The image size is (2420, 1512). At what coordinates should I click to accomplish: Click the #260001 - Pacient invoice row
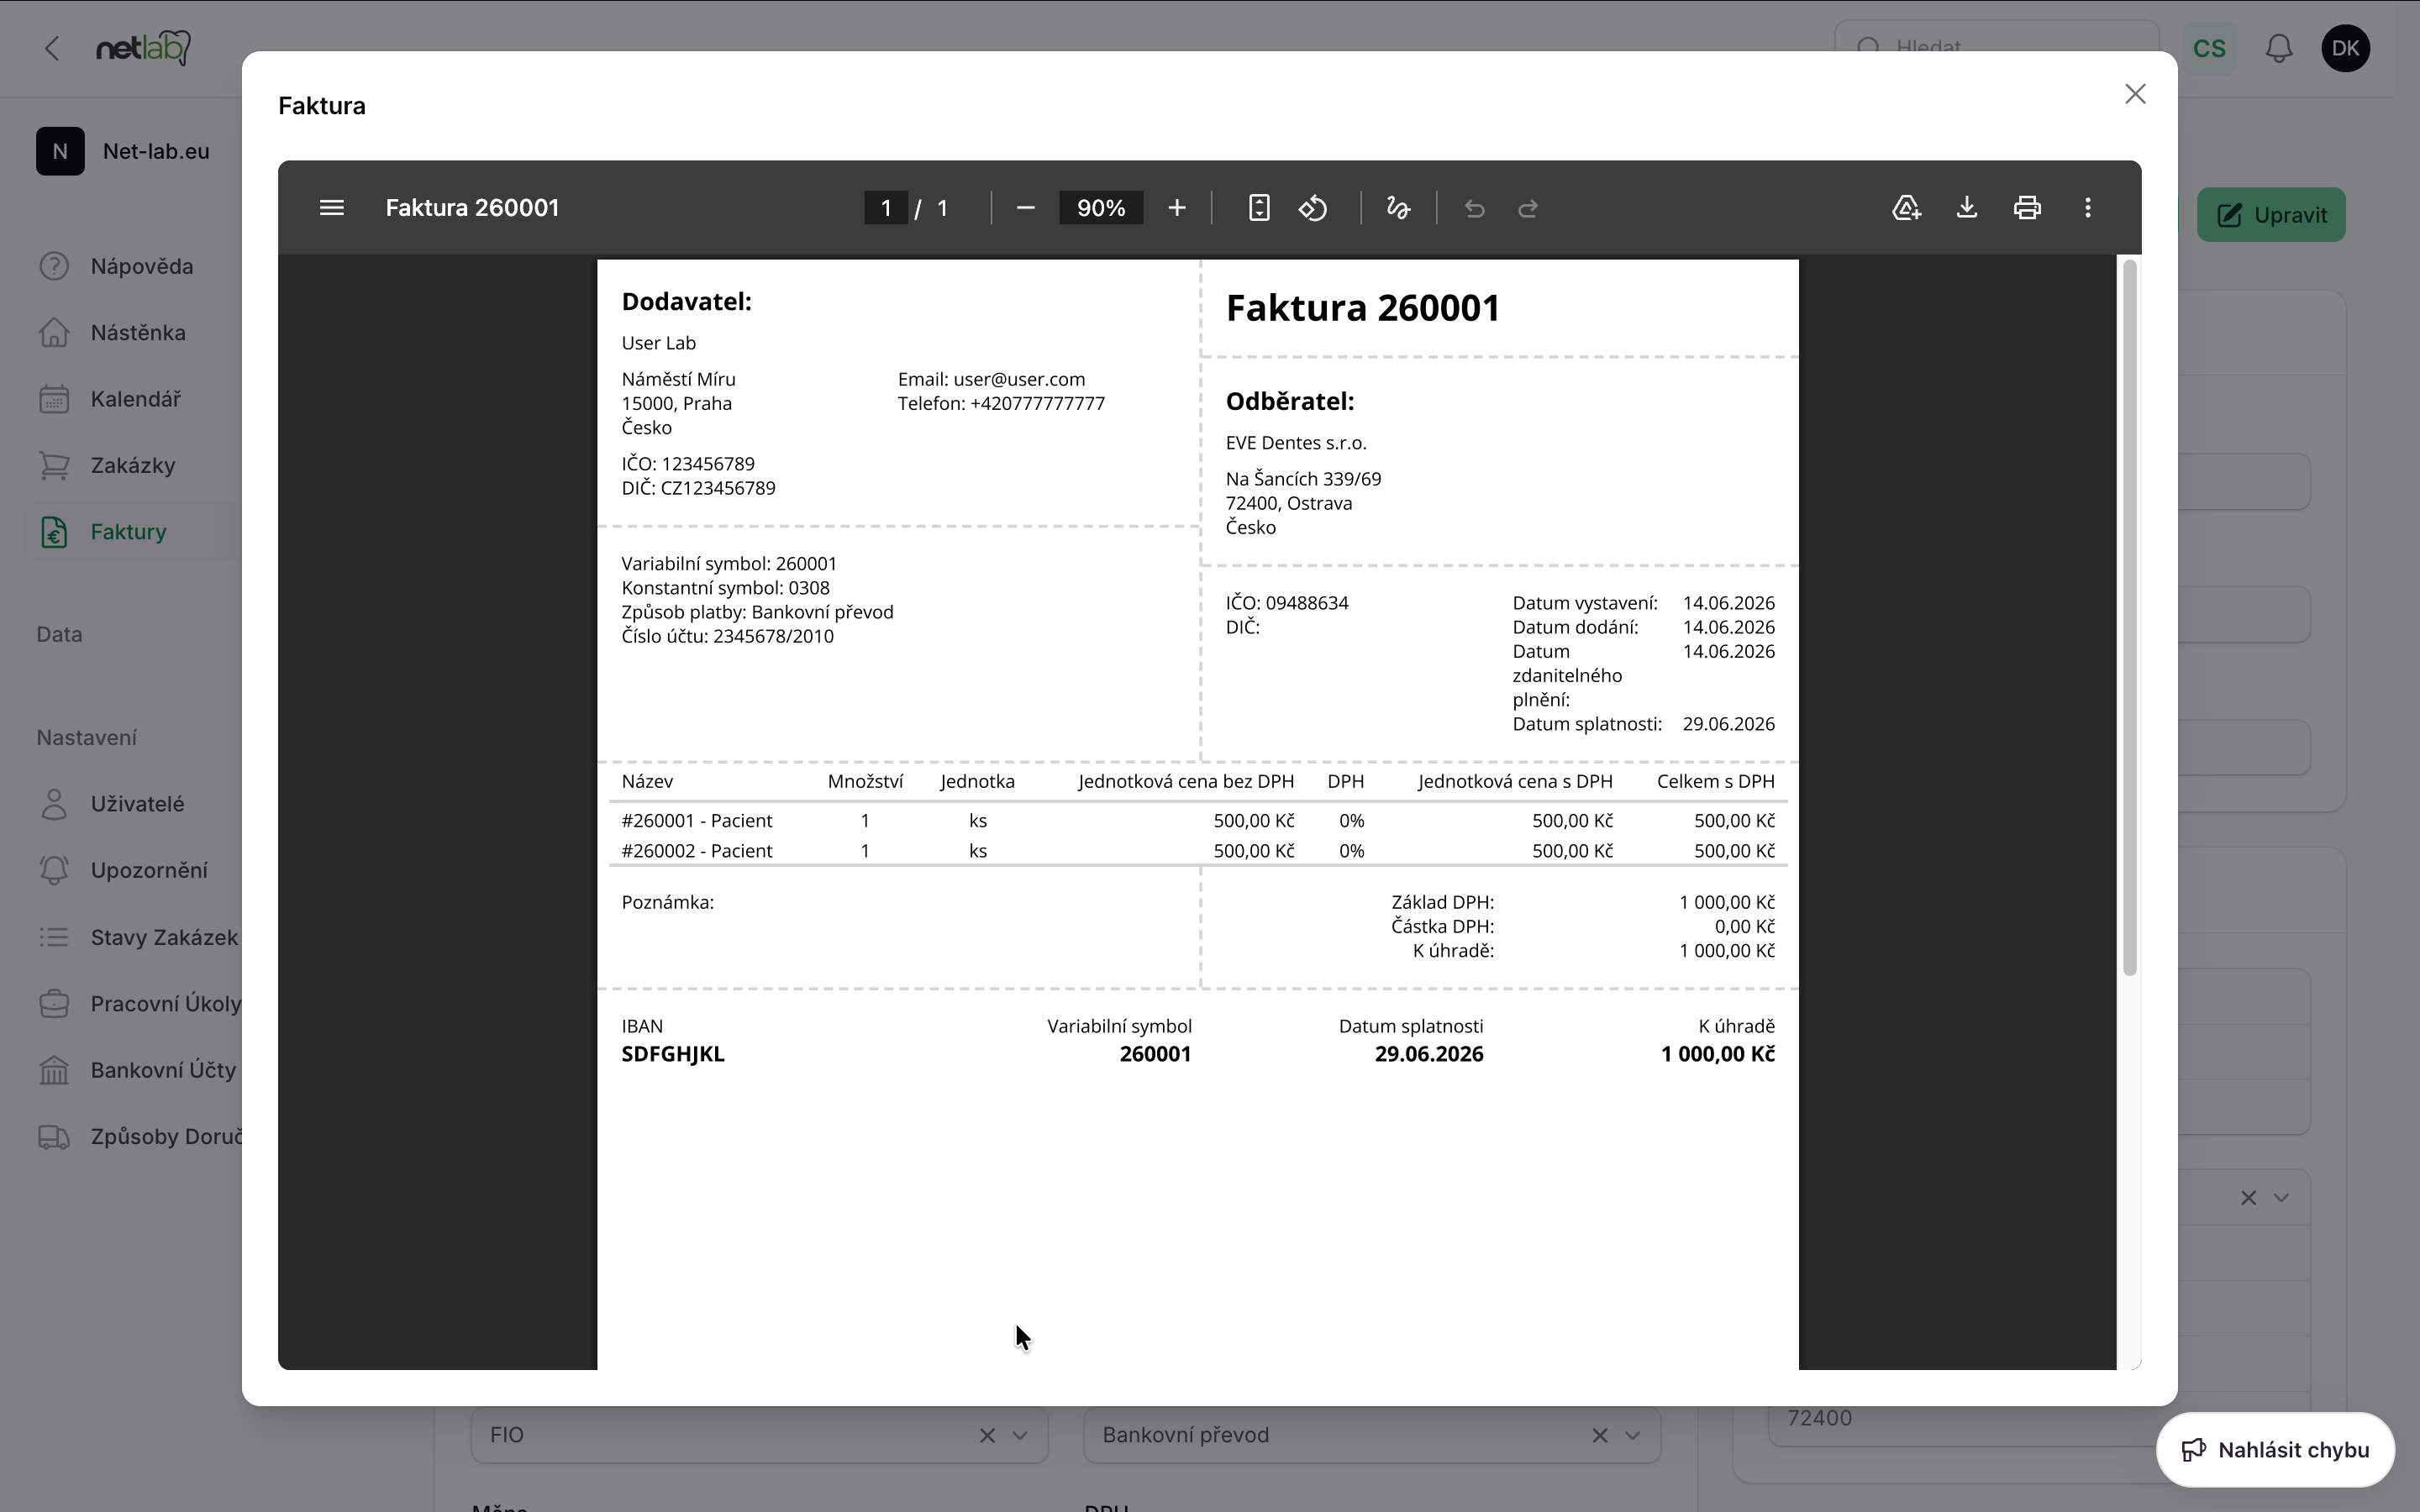click(1198, 821)
